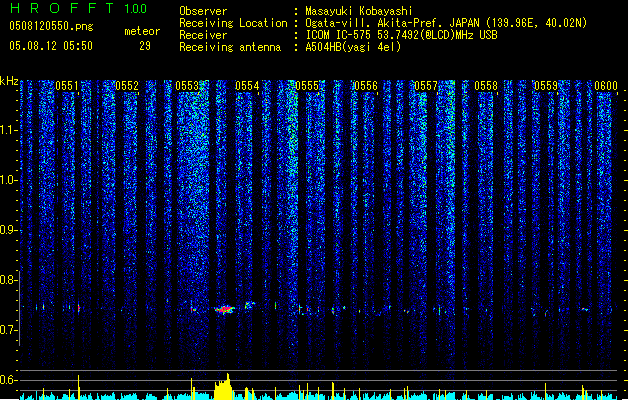629x400 pixels.
Task: Click the 0551 time marker
Action: tap(67, 86)
